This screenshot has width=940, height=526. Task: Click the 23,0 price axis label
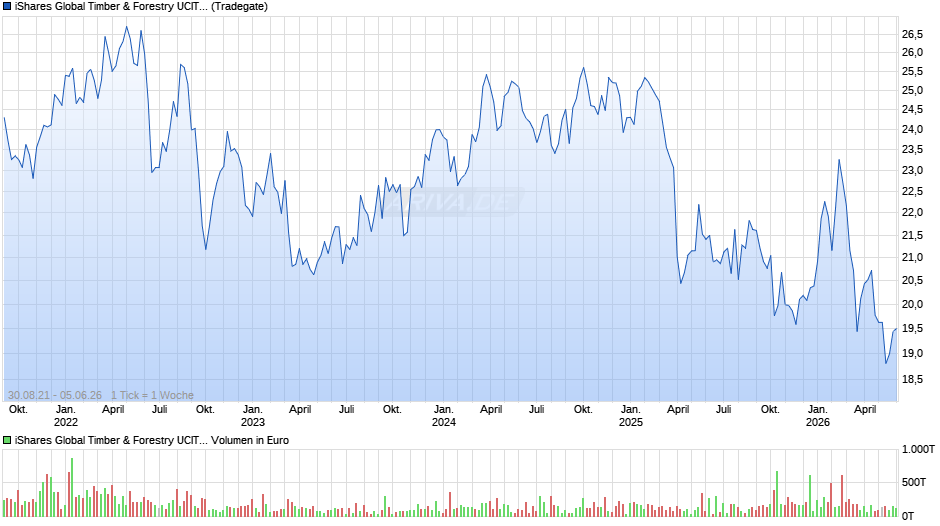tap(912, 171)
